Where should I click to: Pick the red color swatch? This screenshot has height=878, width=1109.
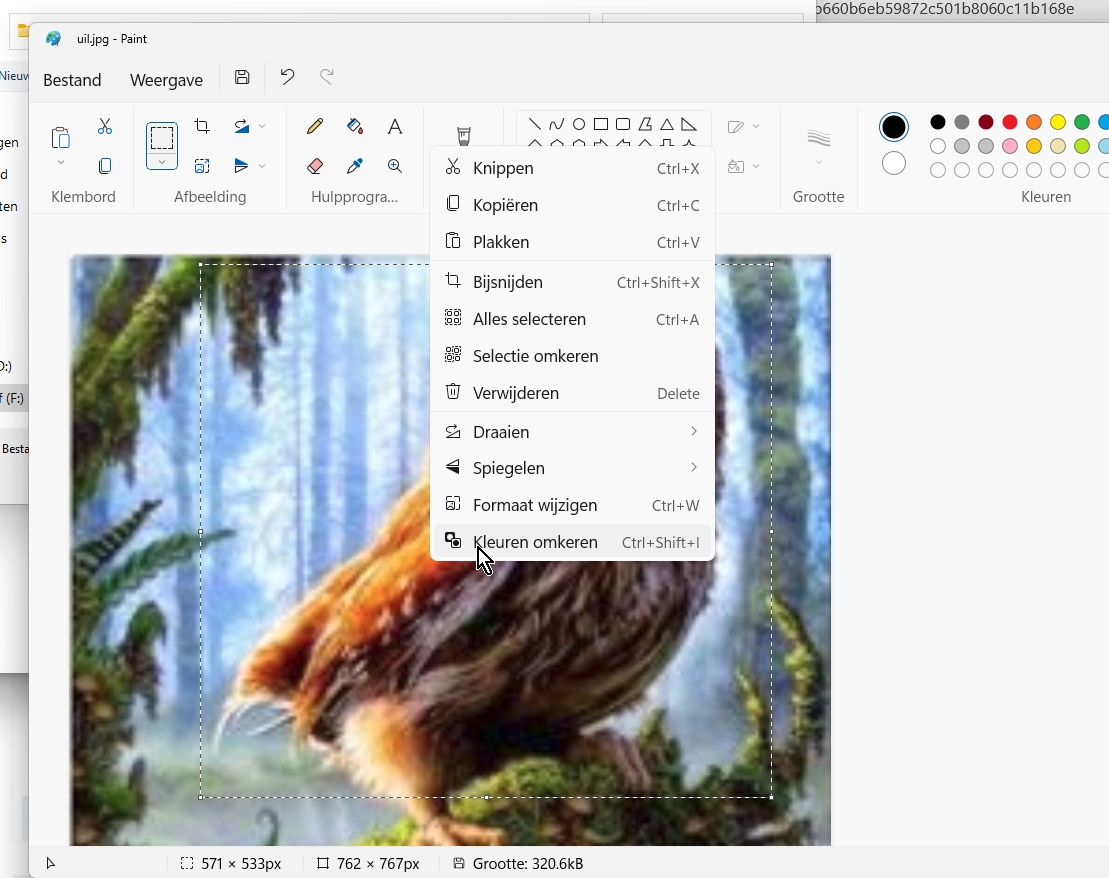click(x=1010, y=122)
